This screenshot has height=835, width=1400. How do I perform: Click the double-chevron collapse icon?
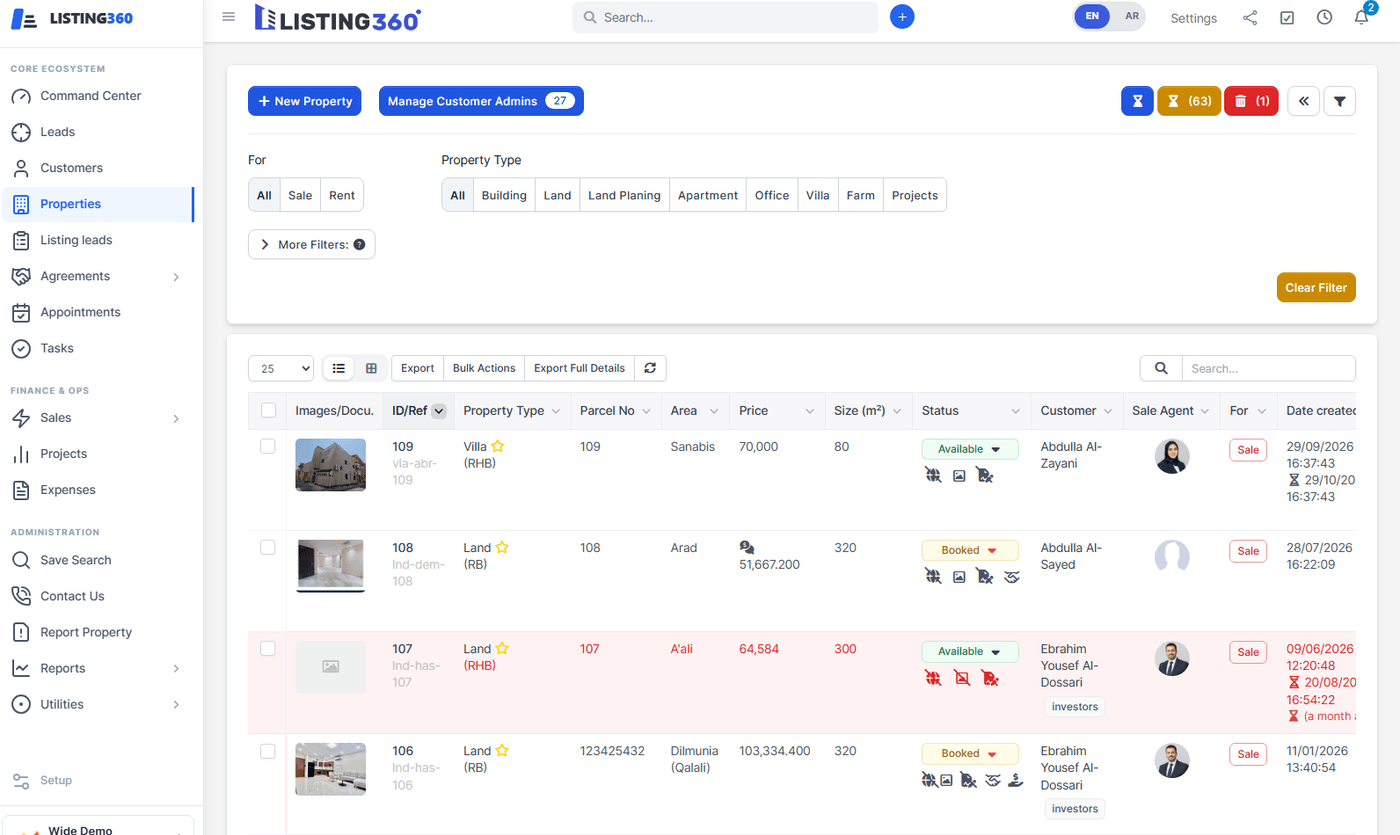1303,101
